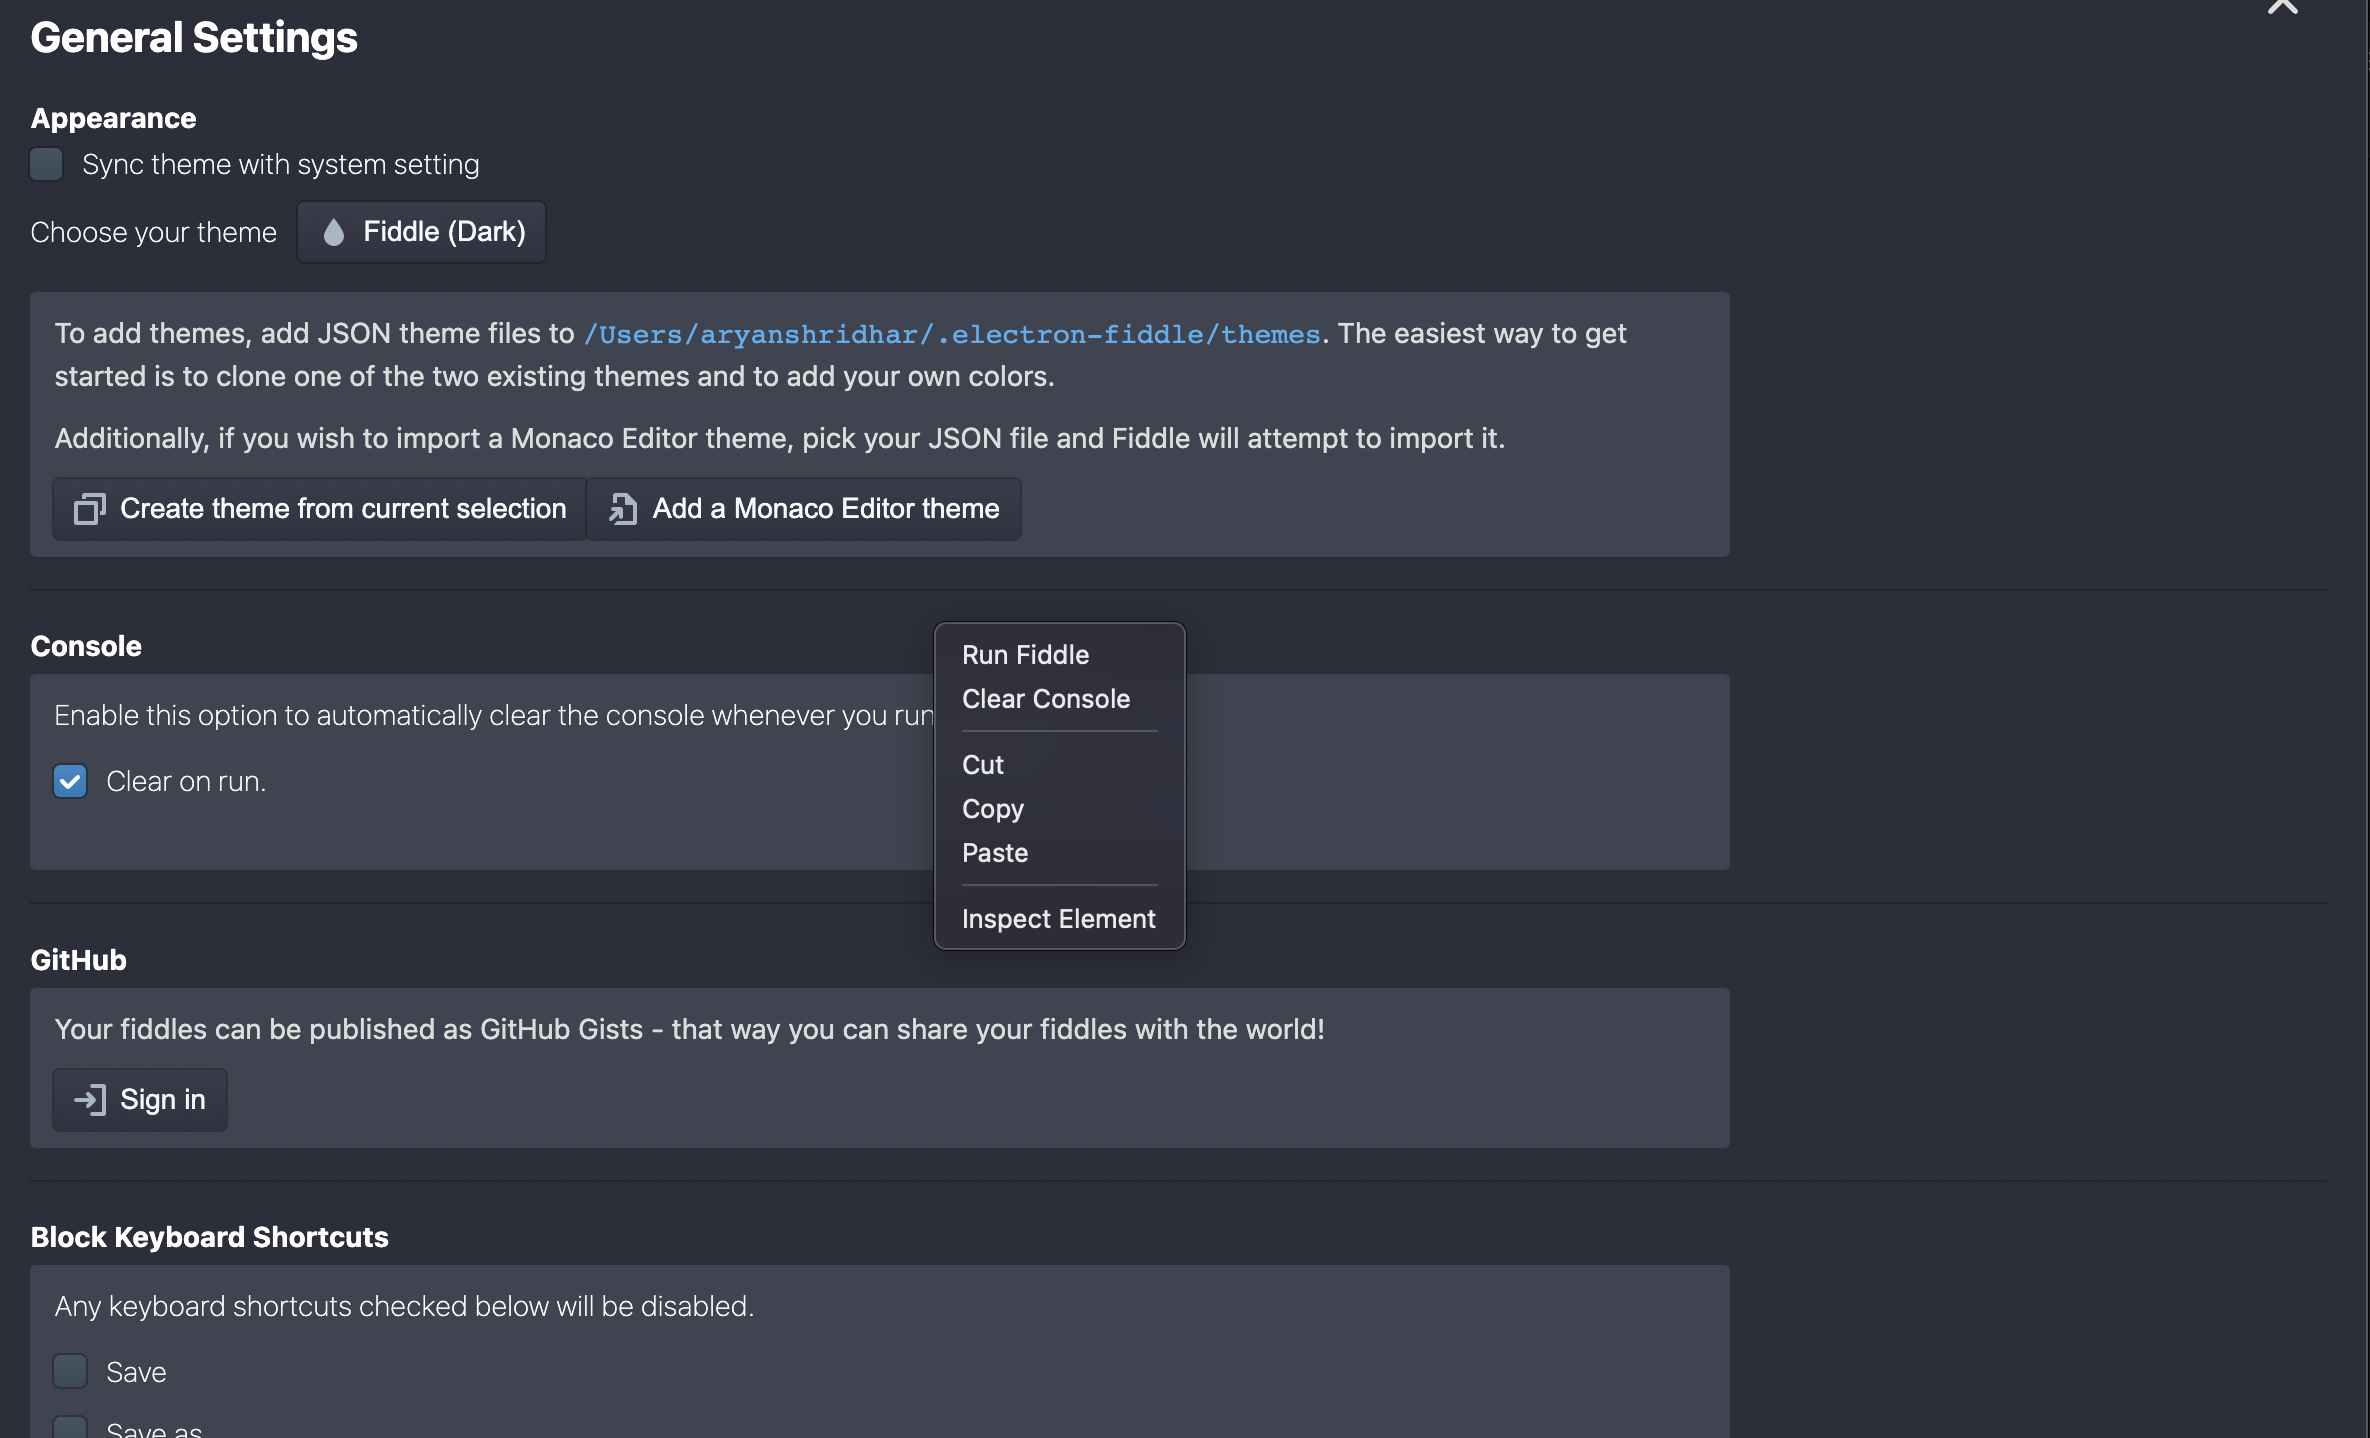2370x1438 pixels.
Task: Click the log-in arrow icon beside Sign in
Action: (89, 1100)
